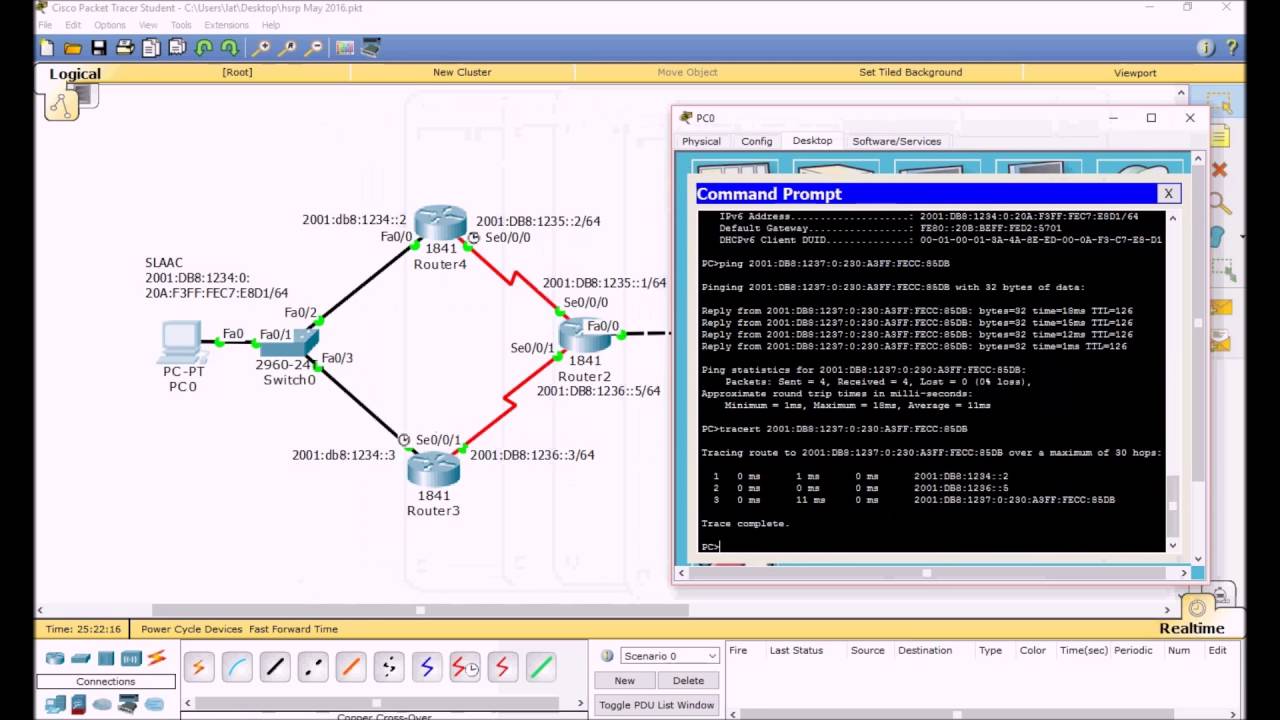
Task: Select Hubs device category
Action: tap(106, 658)
